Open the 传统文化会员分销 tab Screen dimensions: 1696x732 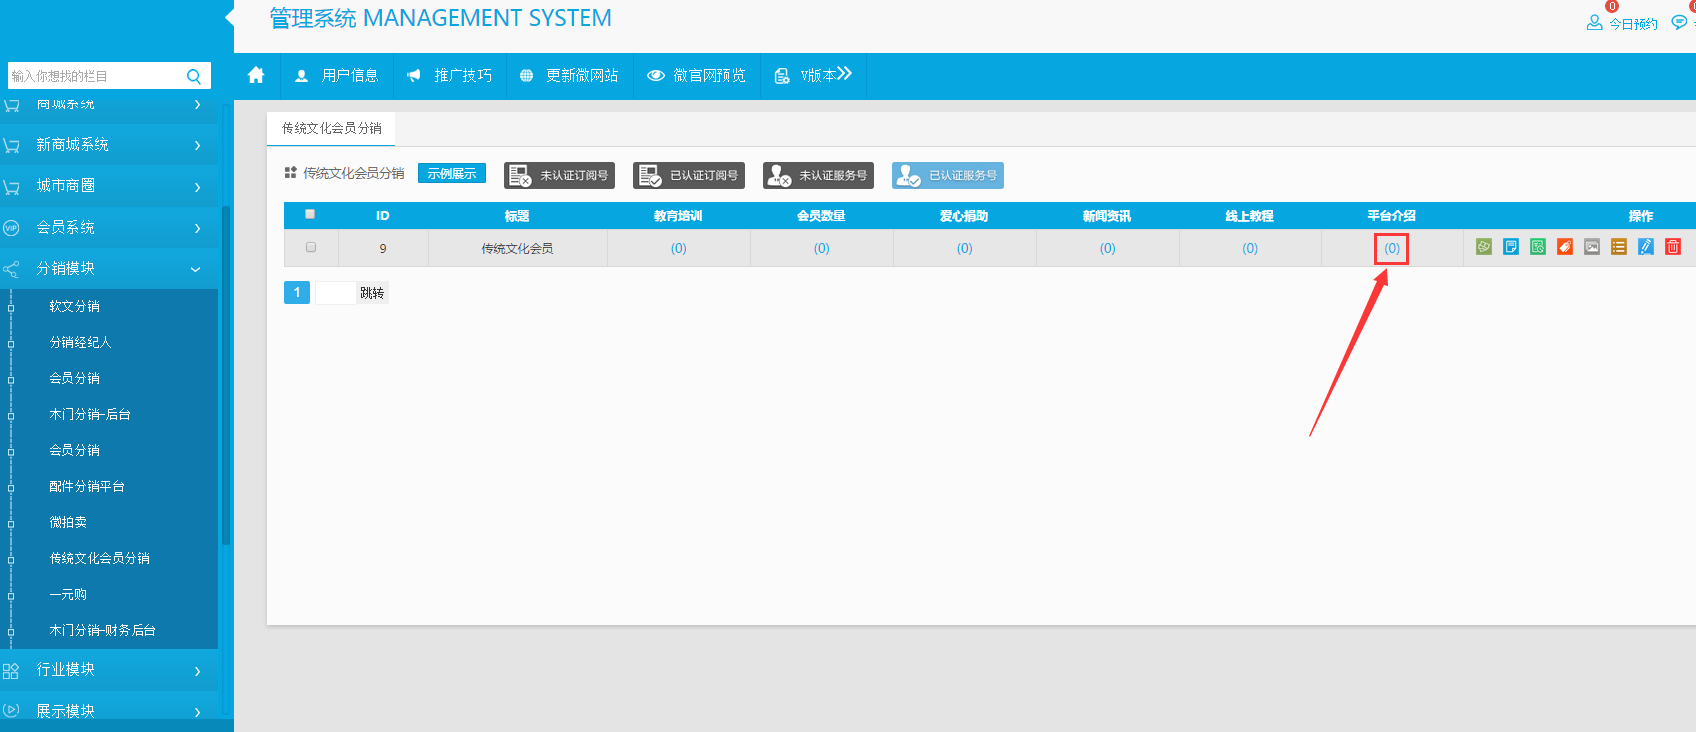click(331, 128)
